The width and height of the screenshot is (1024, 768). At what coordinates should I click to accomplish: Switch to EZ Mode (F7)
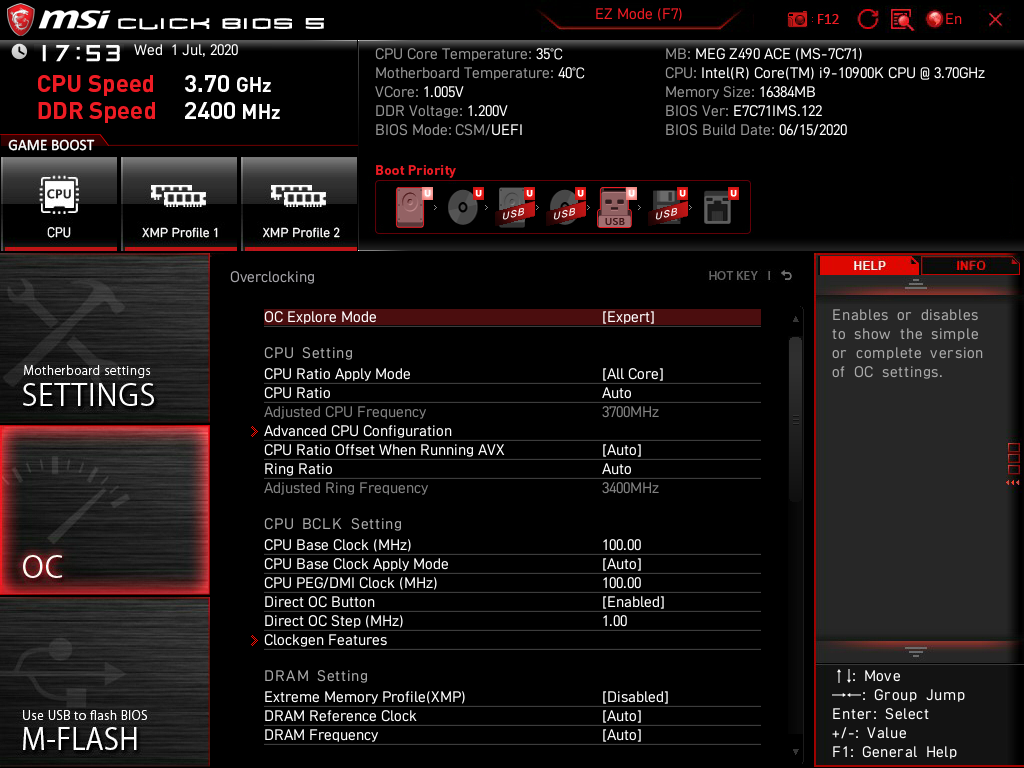[x=640, y=14]
